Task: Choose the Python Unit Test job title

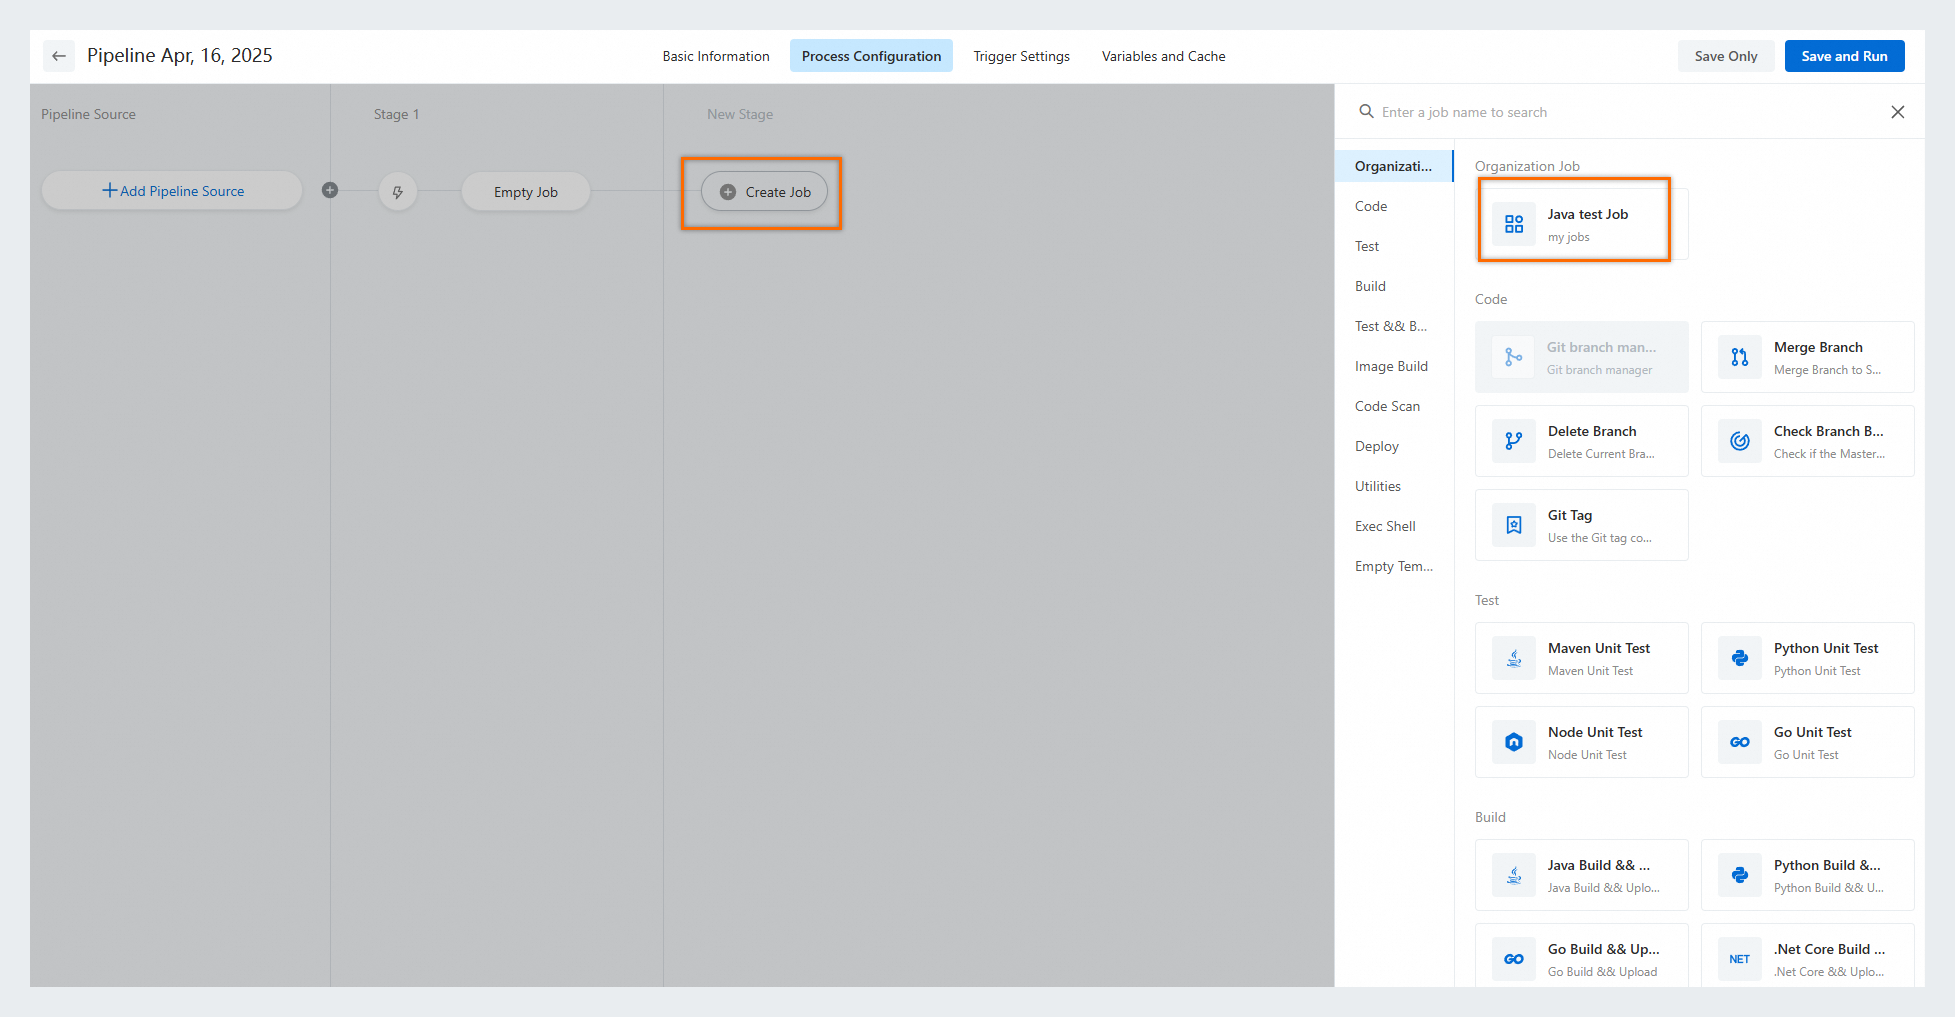Action: pos(1826,648)
